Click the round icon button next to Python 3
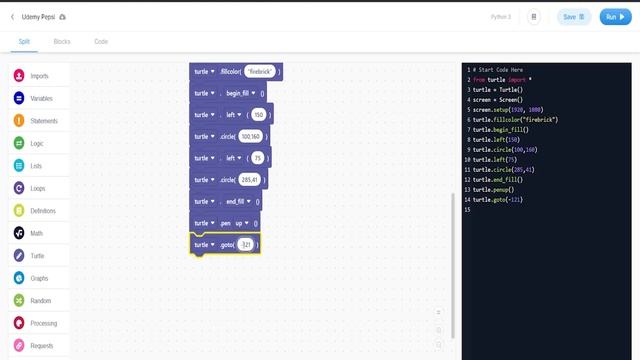Image resolution: width=640 pixels, height=360 pixels. (x=533, y=17)
